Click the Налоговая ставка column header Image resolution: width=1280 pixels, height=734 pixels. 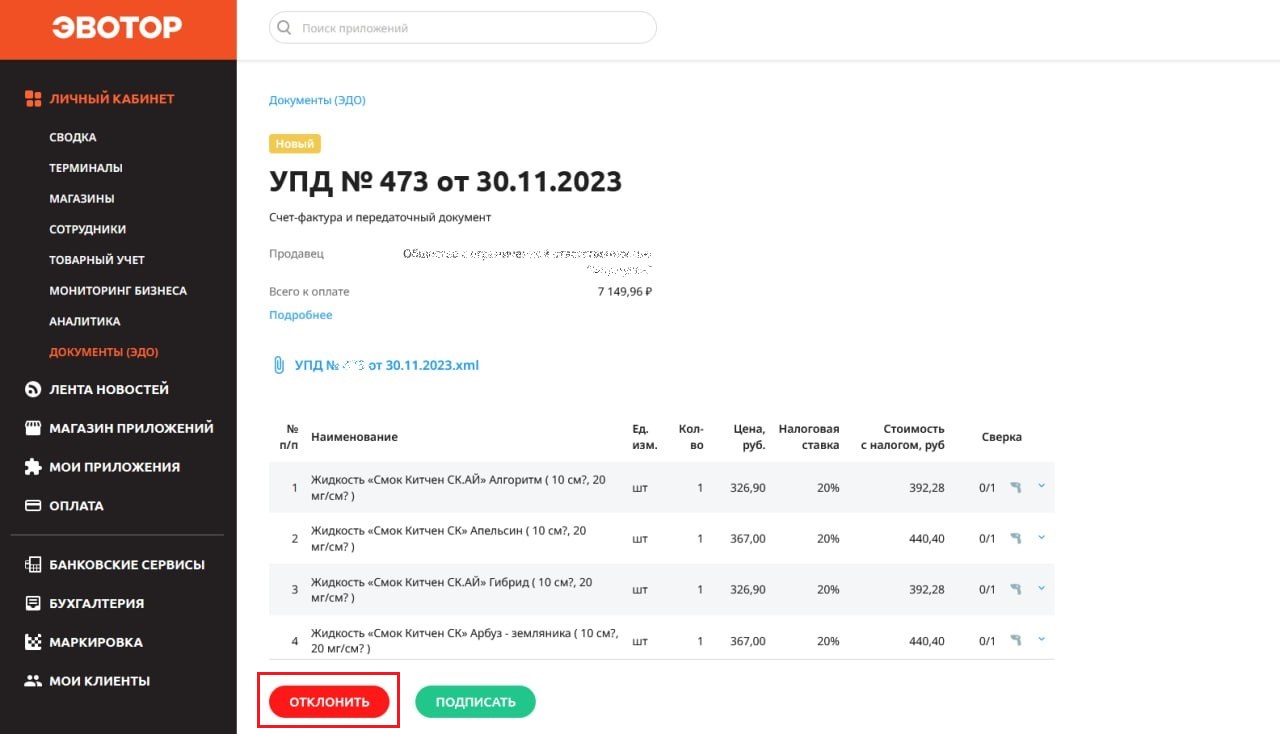pos(809,437)
